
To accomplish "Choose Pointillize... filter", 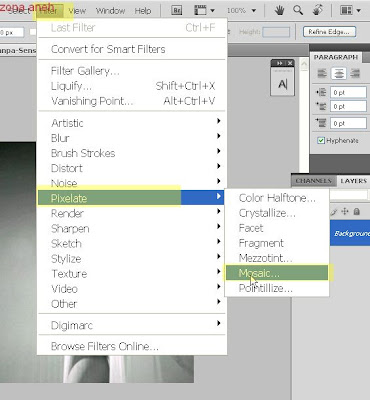I will coord(277,288).
